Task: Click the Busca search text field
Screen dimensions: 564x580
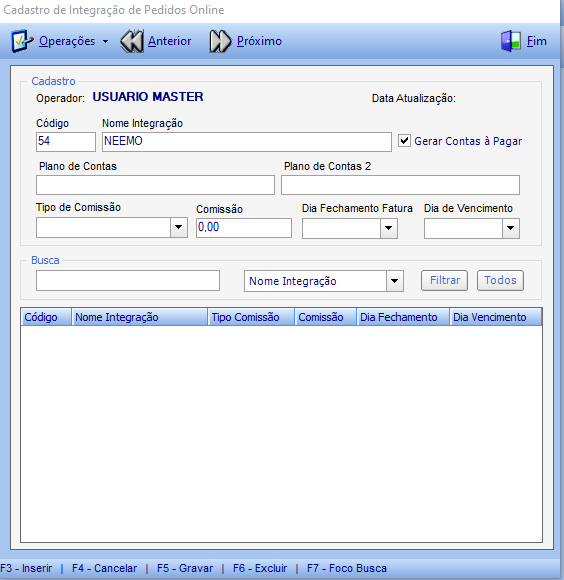Action: click(x=128, y=280)
